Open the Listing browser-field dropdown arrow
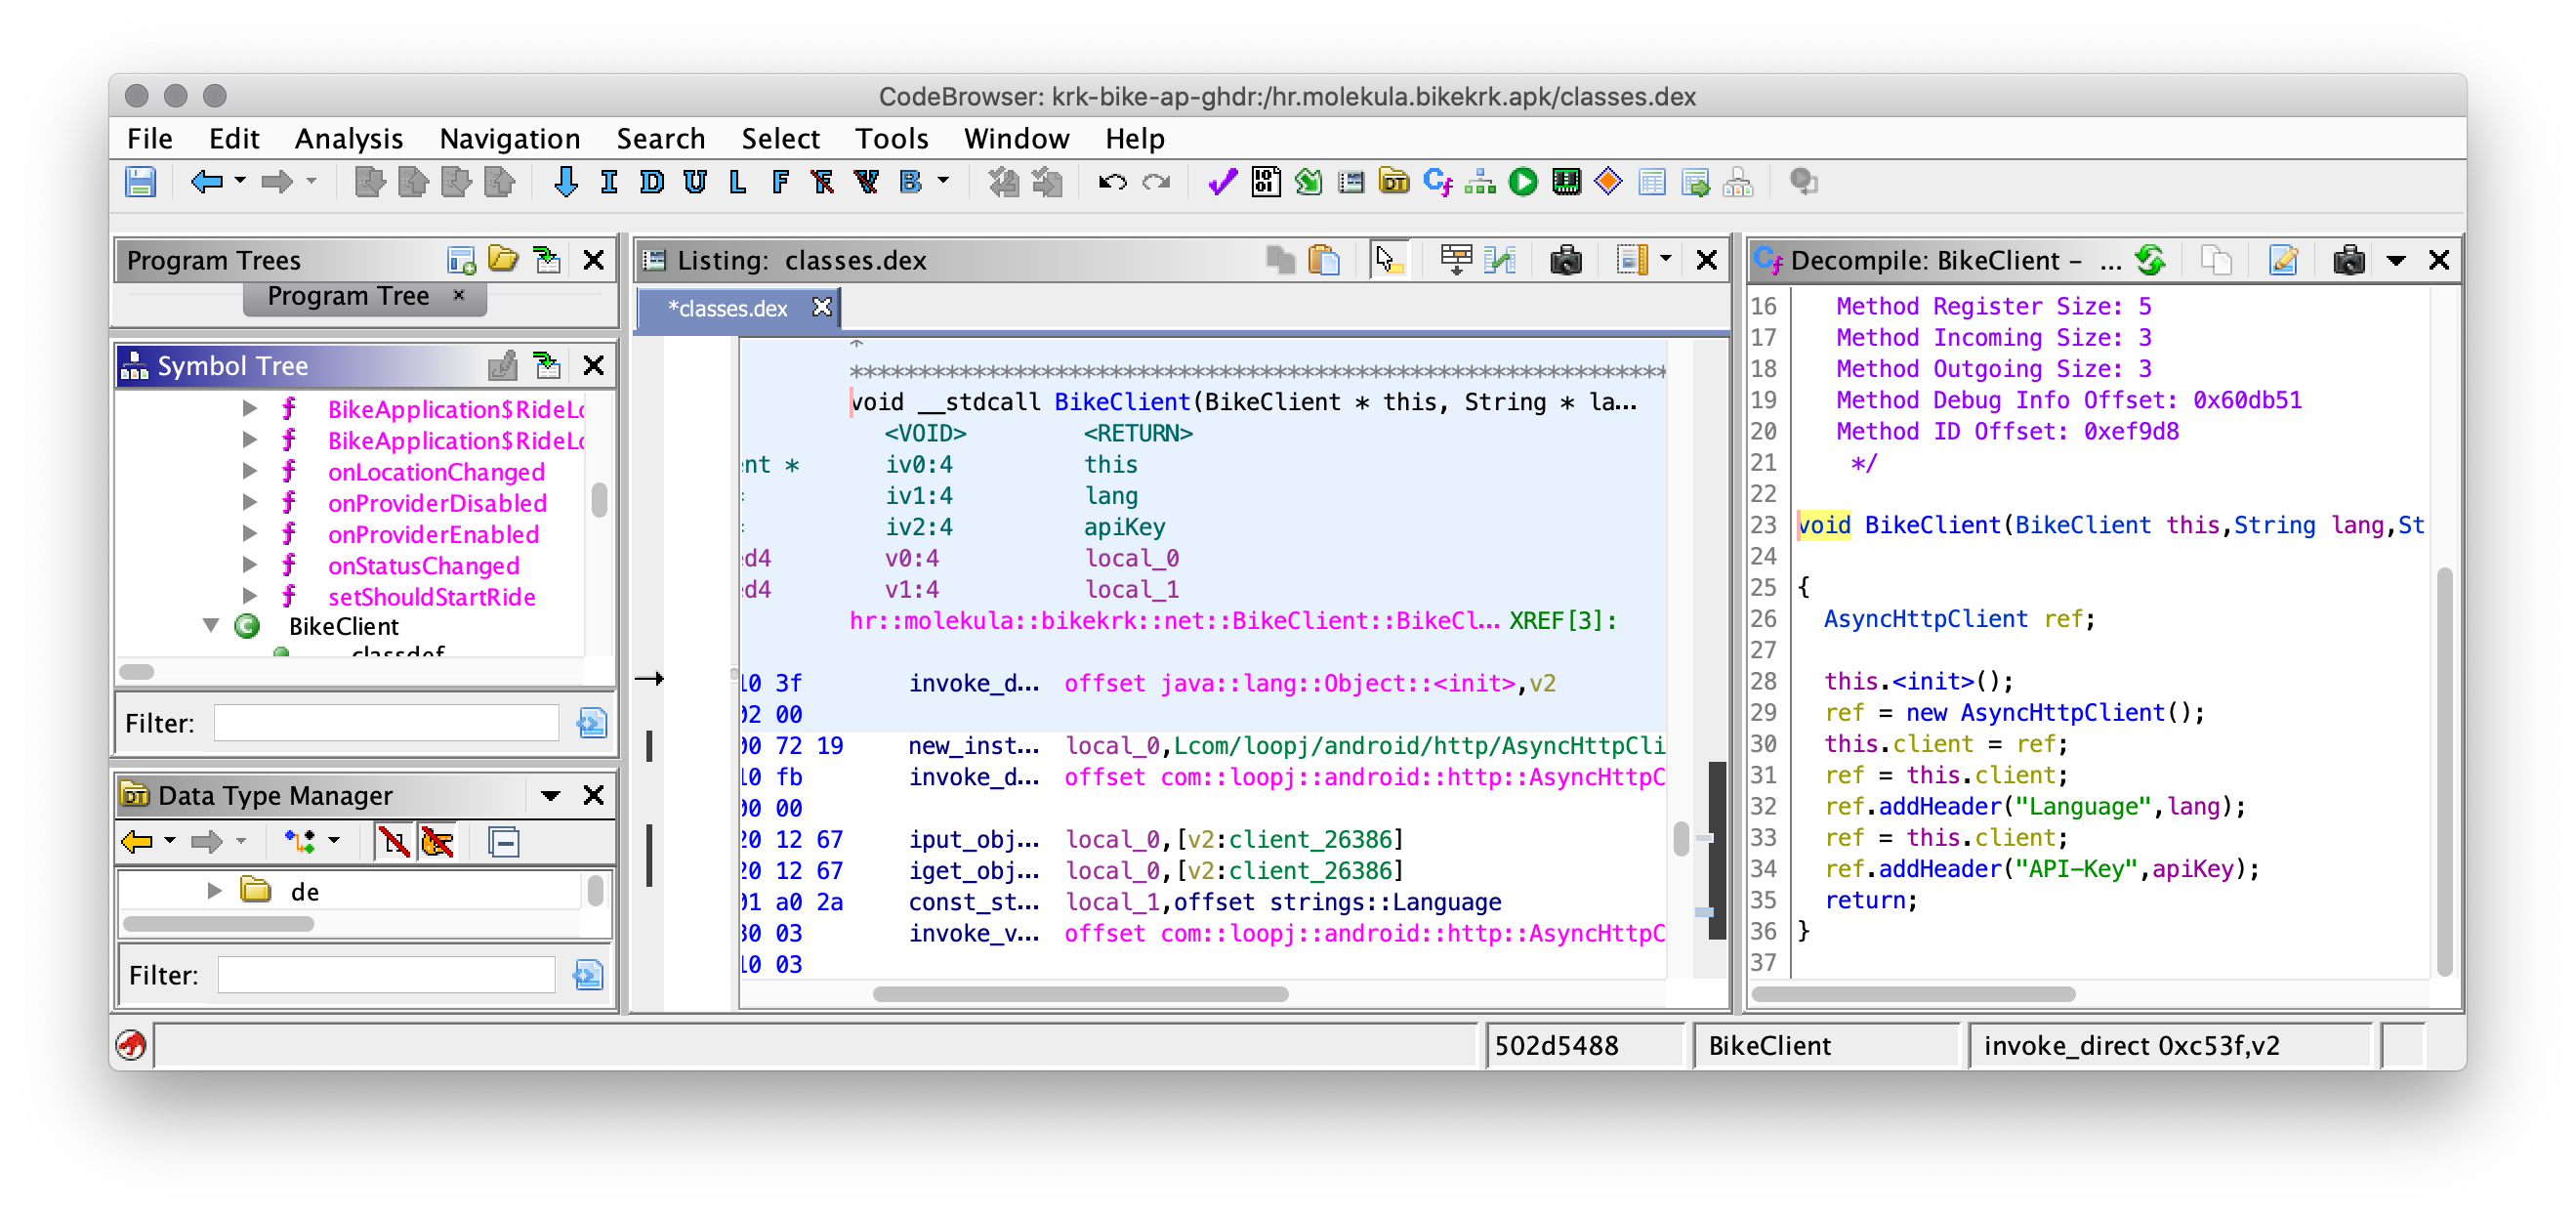2576x1215 pixels. point(1665,260)
